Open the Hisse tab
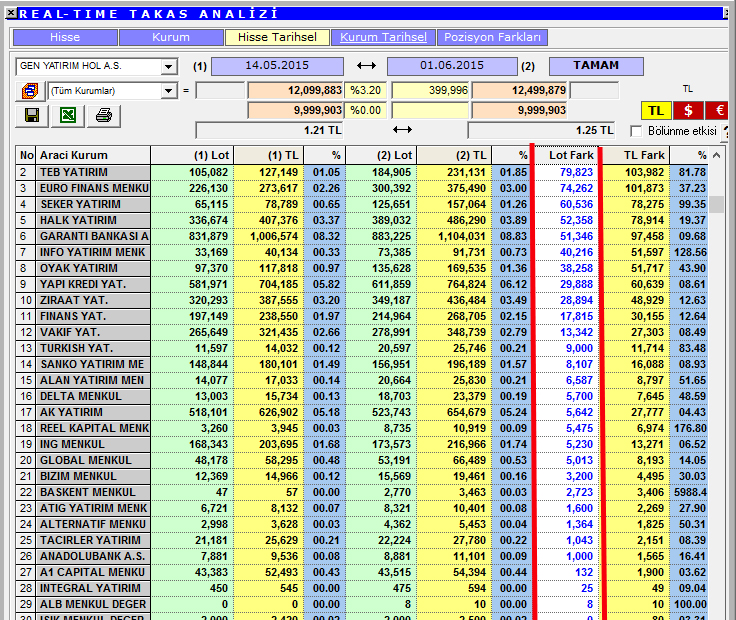The width and height of the screenshot is (736, 620). pos(65,37)
